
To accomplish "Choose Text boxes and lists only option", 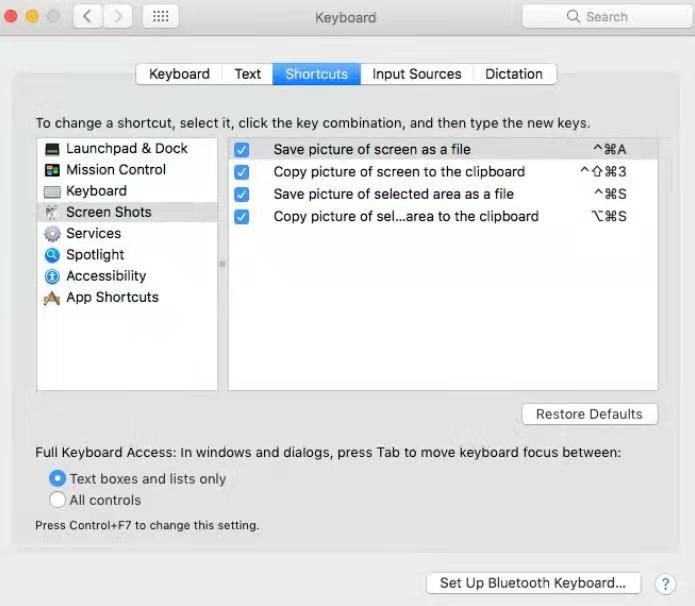I will tap(58, 479).
